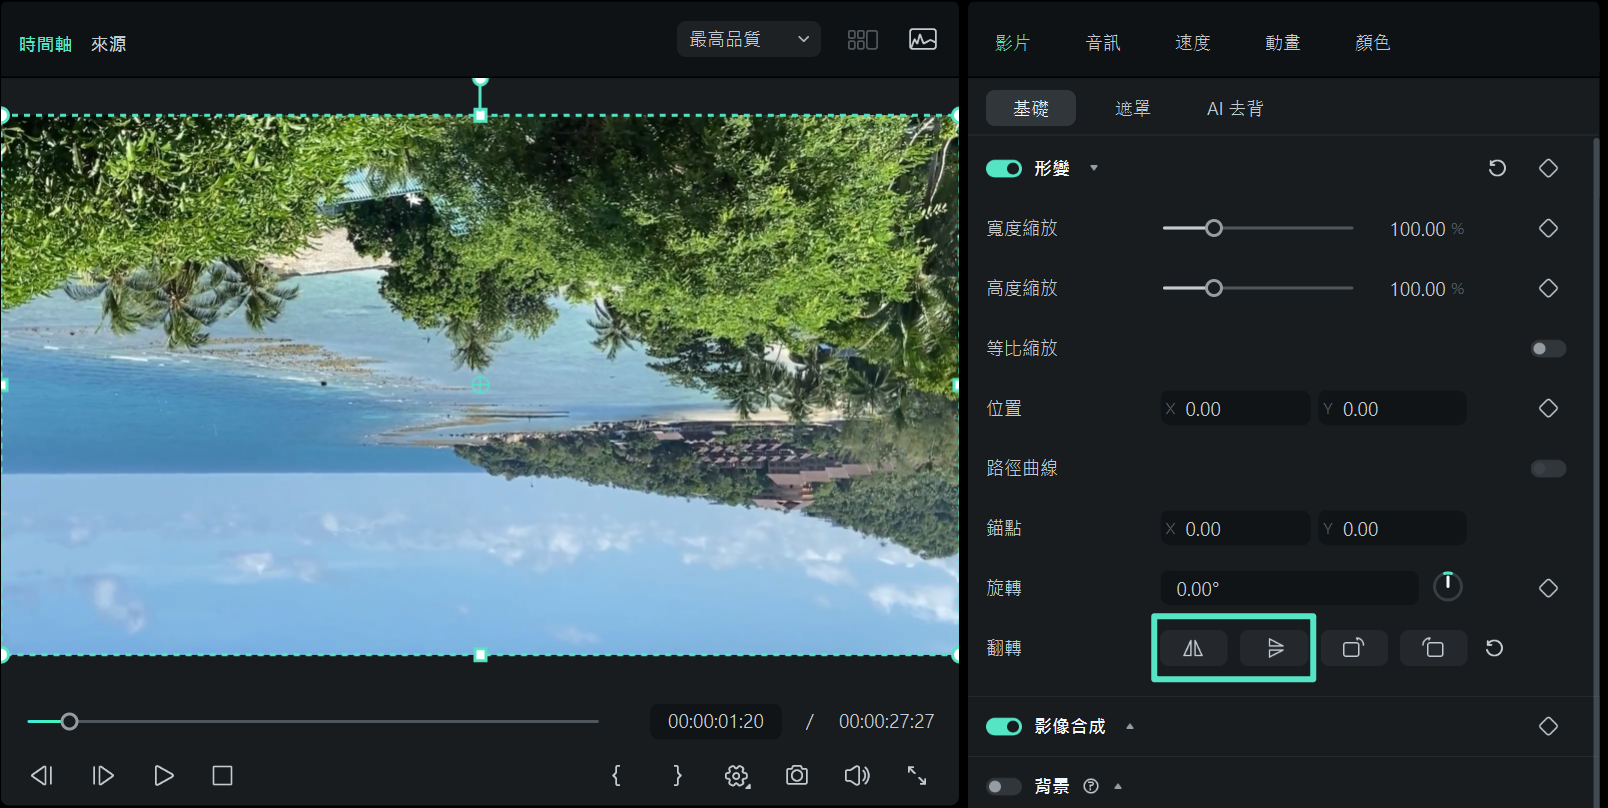Open the 動畫 tab

[1282, 42]
